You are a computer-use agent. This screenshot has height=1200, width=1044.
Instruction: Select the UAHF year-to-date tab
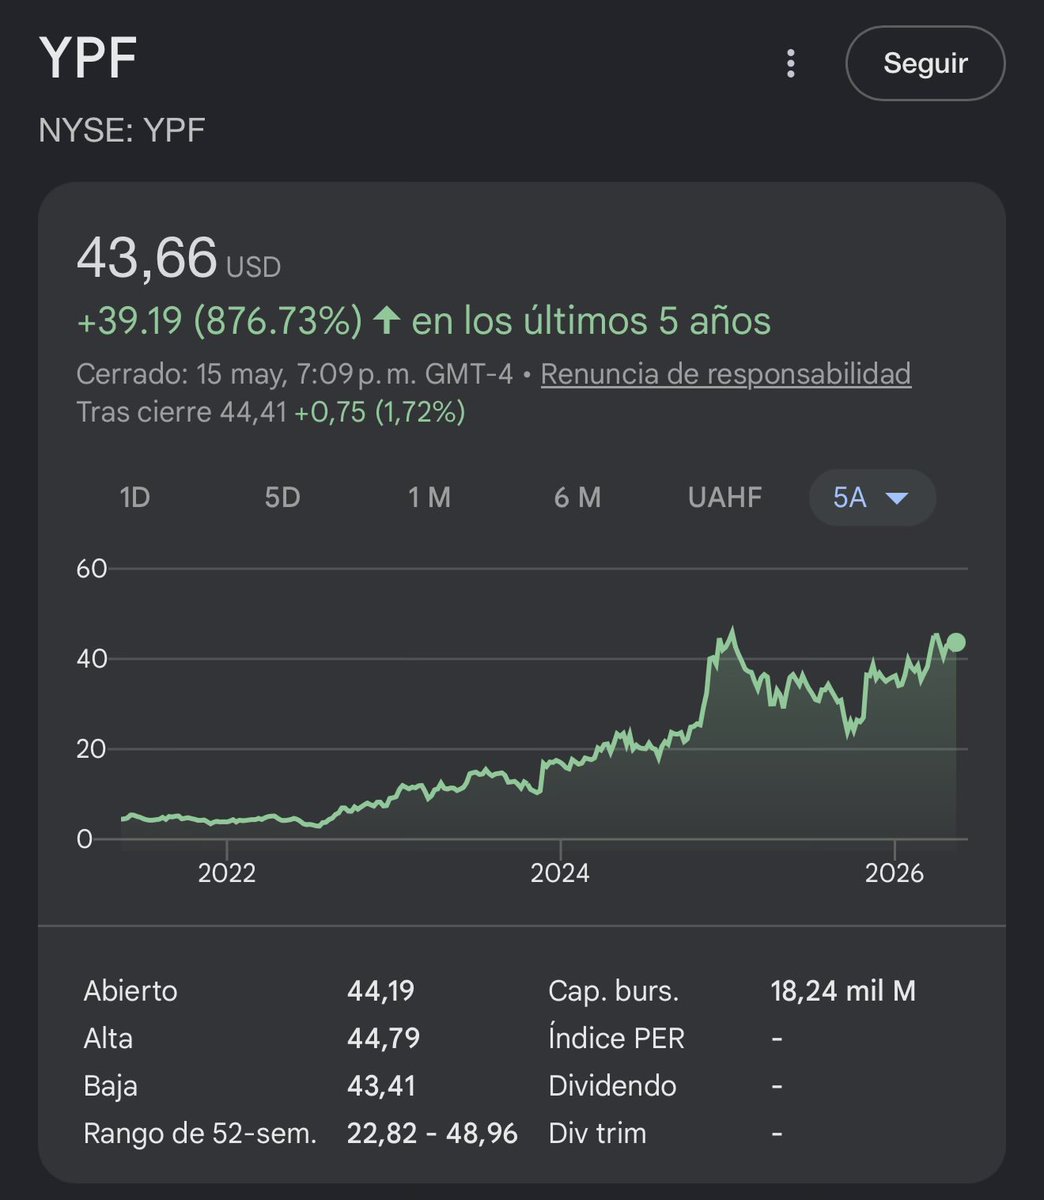pyautogui.click(x=725, y=497)
